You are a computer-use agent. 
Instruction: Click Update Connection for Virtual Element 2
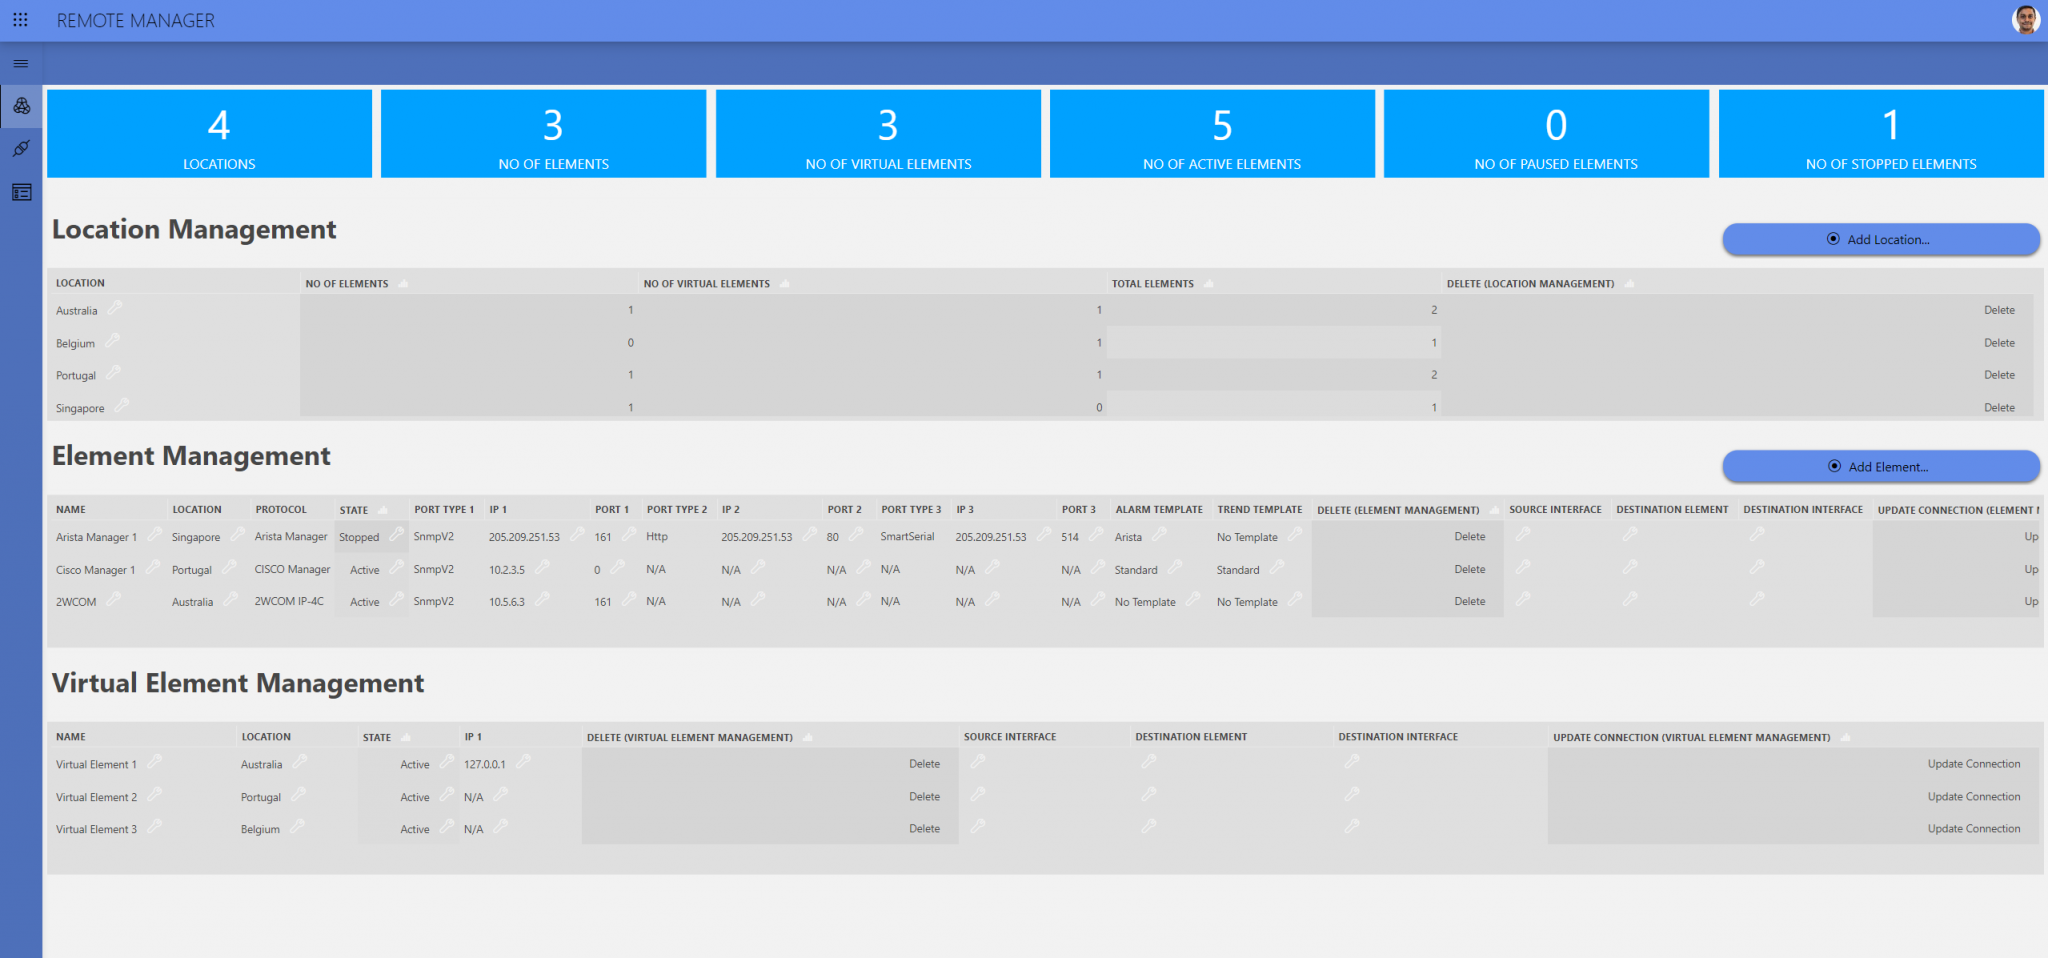[1975, 796]
